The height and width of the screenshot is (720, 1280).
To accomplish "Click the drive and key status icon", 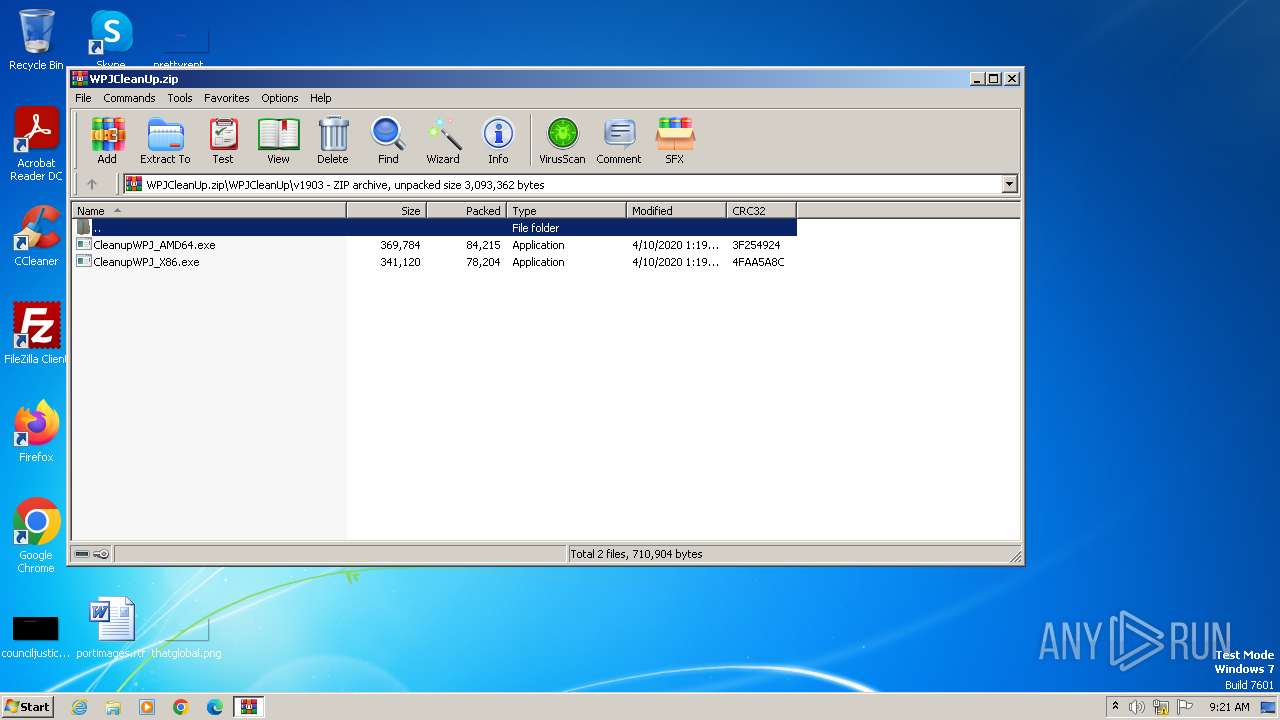I will [x=92, y=554].
